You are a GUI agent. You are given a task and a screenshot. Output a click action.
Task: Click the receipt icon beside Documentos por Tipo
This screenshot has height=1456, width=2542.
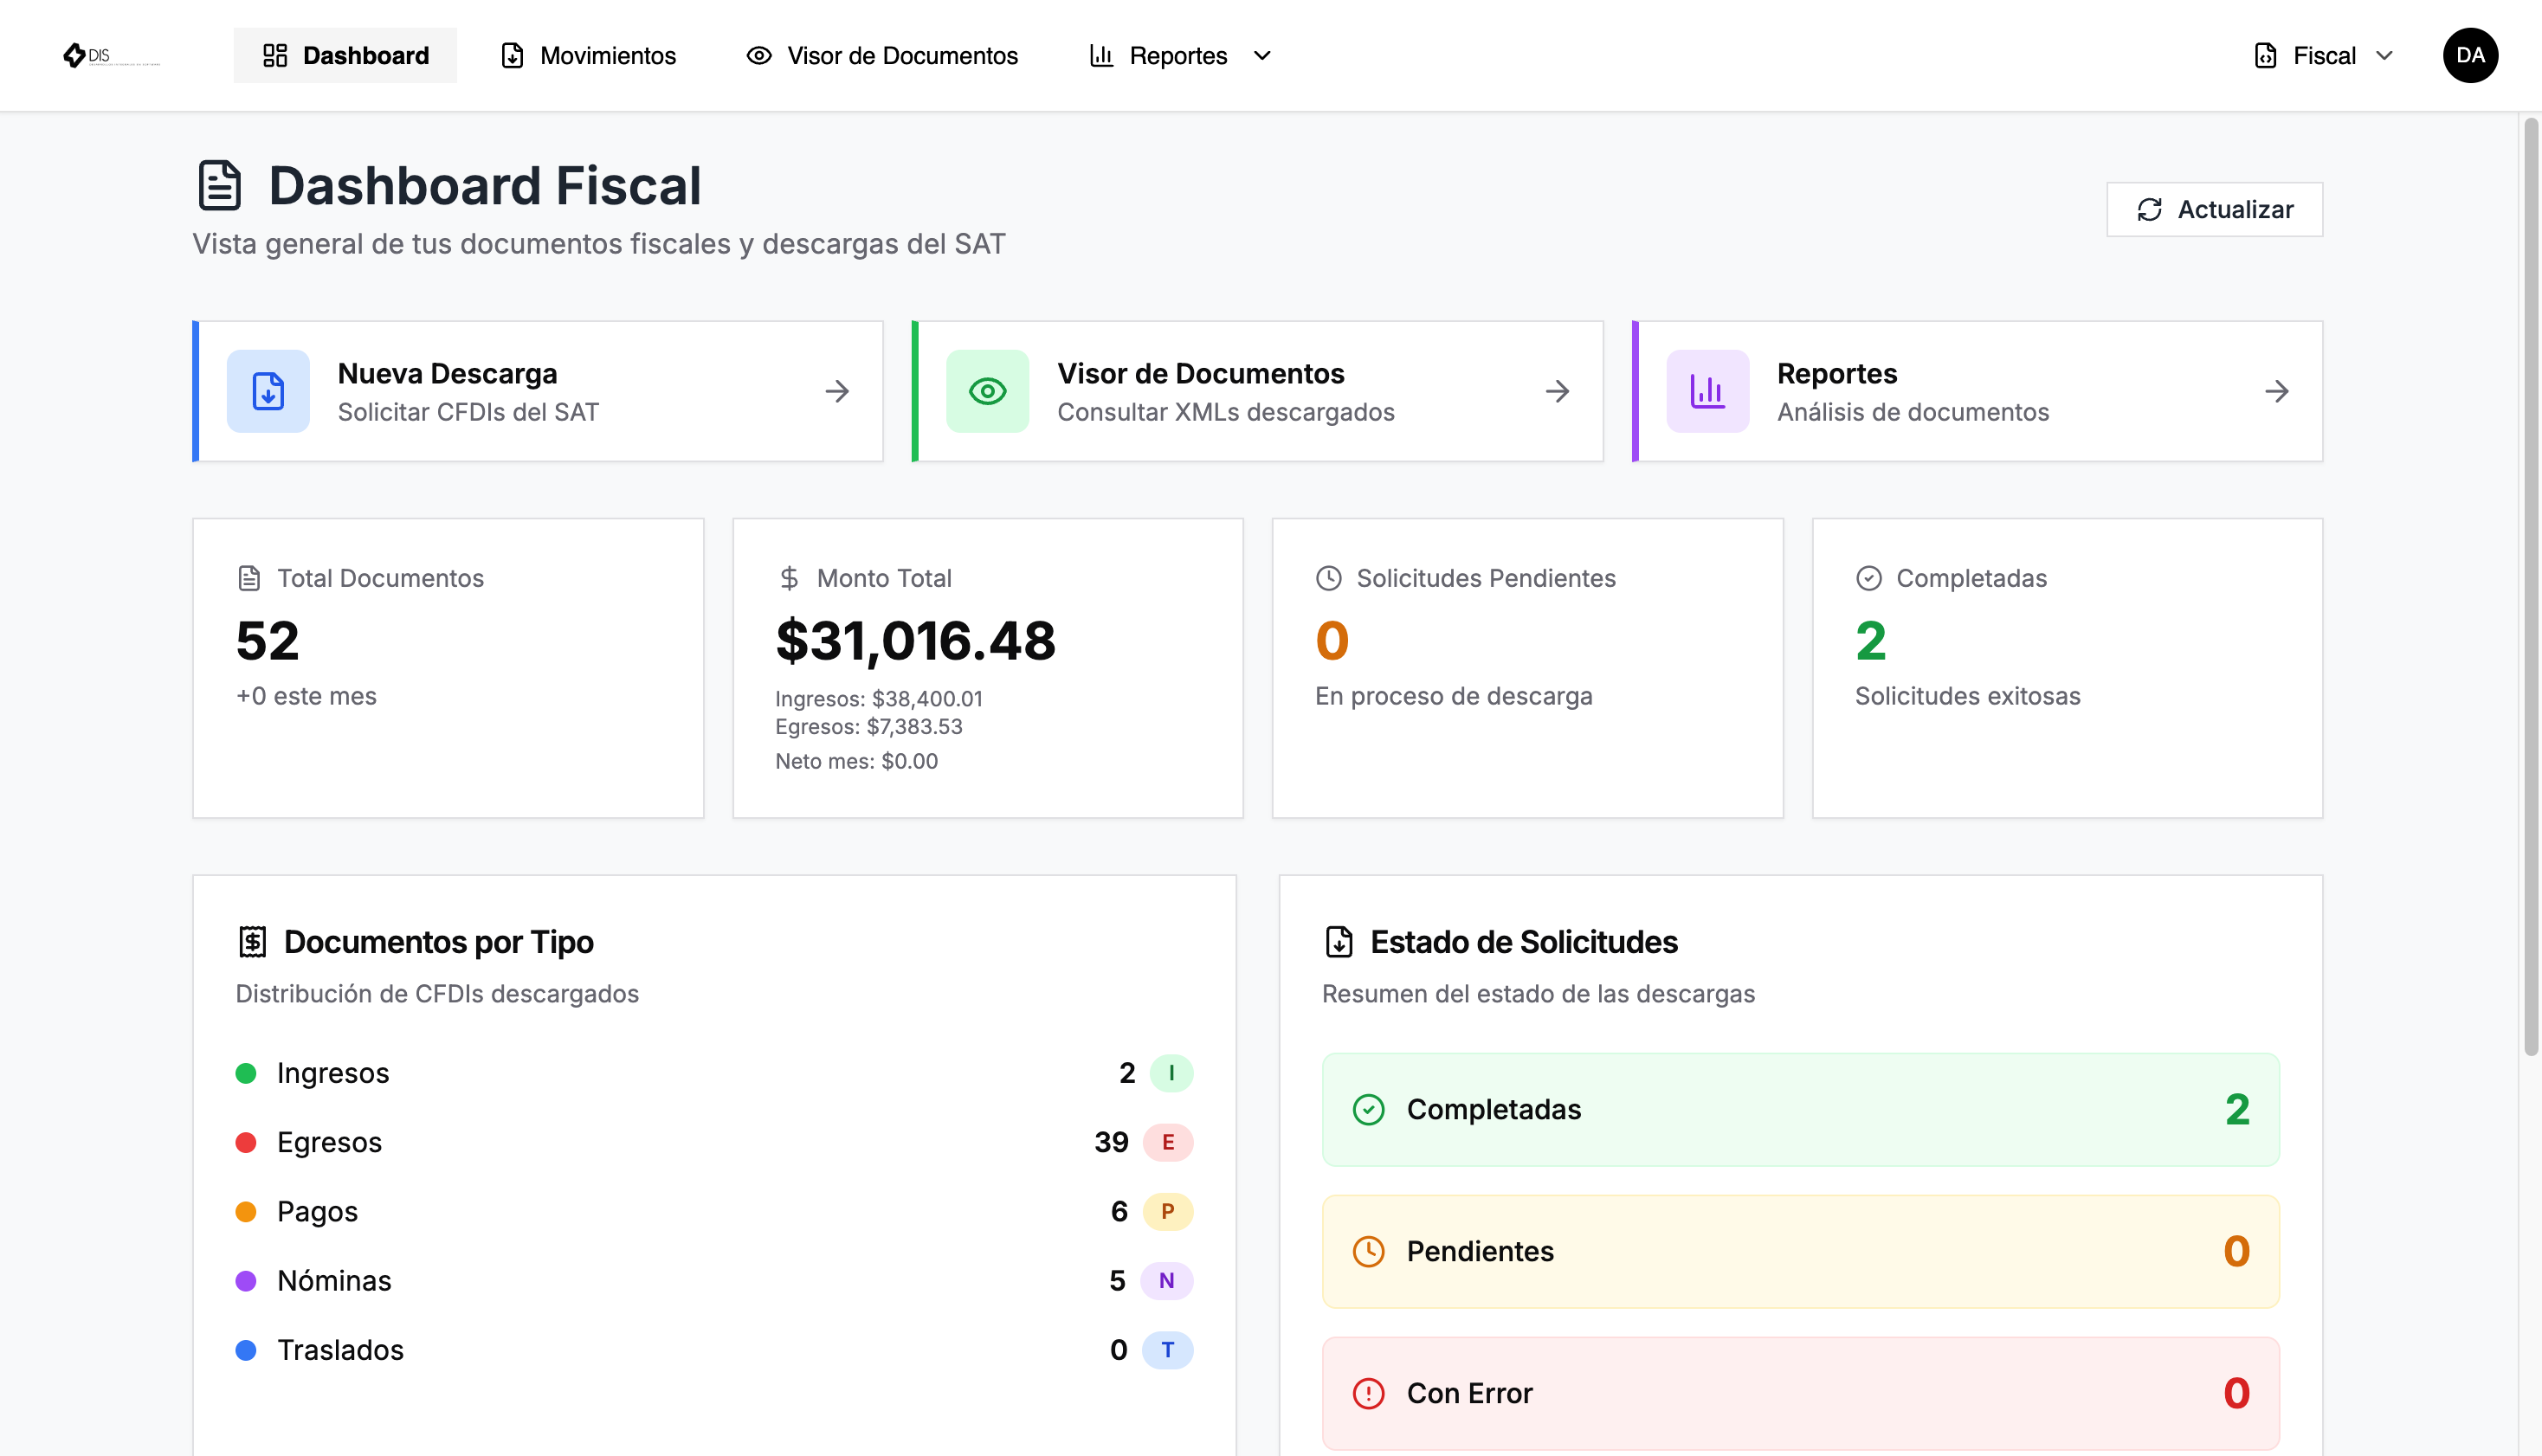tap(253, 942)
